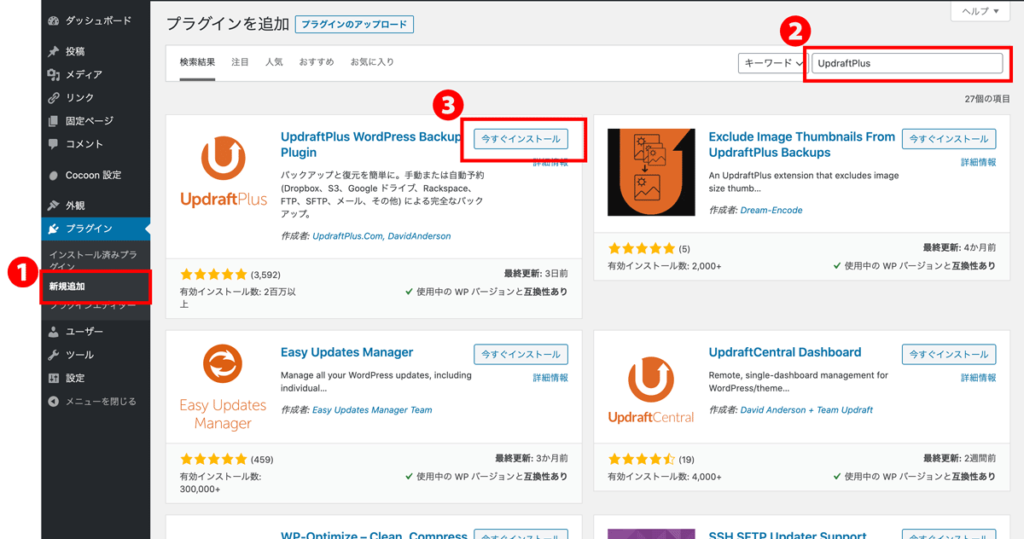Click the media icon beside メディア
The image size is (1024, 539).
pos(54,74)
